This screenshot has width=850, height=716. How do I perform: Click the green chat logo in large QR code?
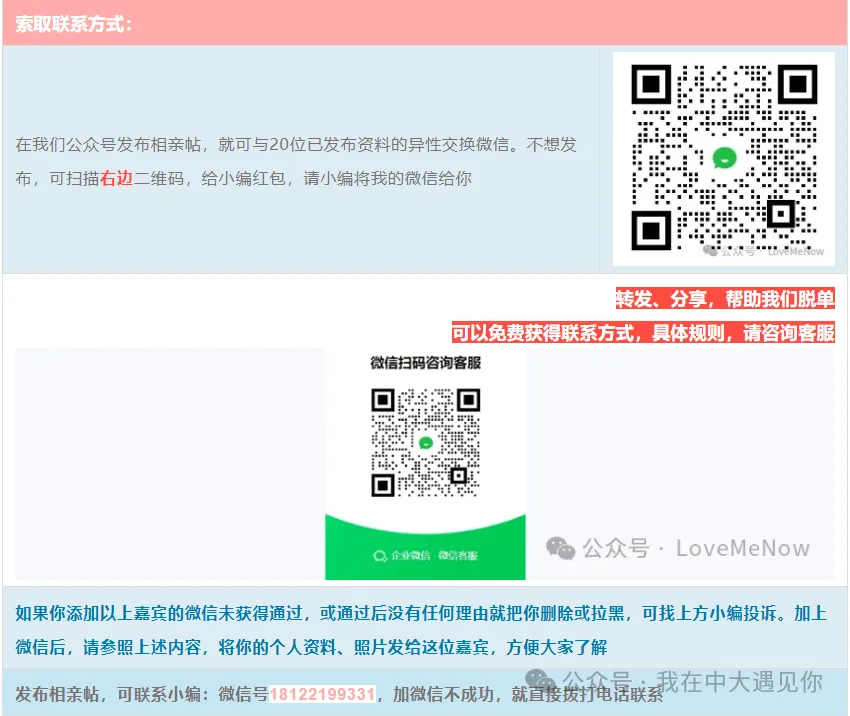[x=724, y=158]
